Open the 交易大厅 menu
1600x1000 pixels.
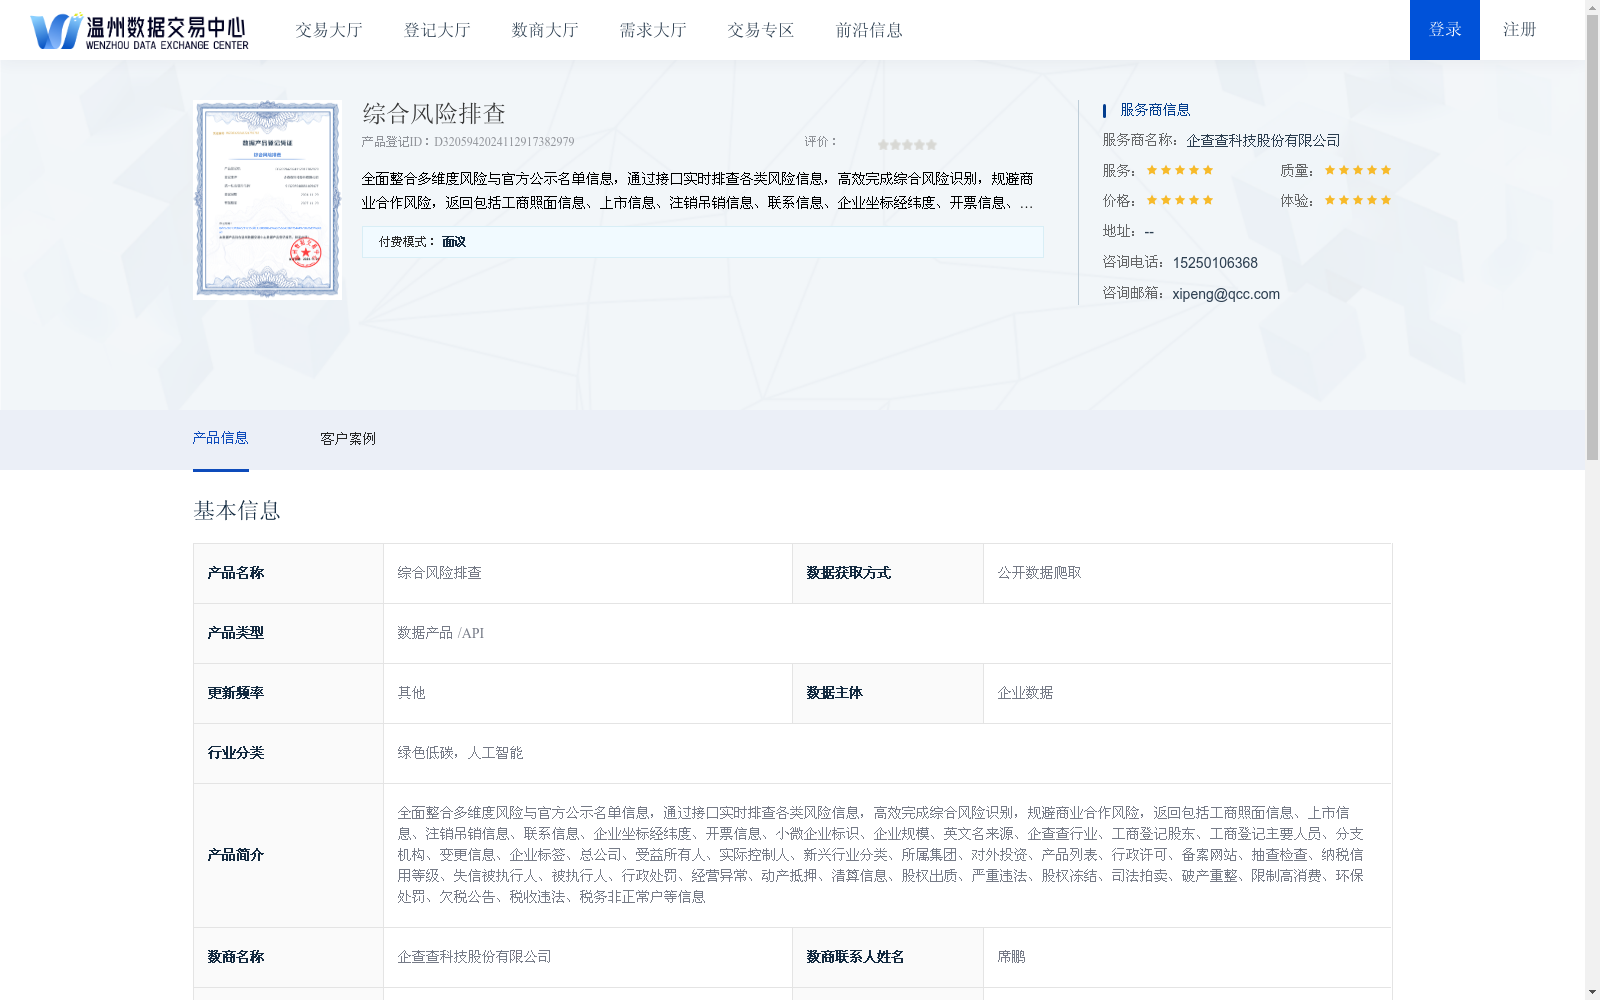(329, 30)
